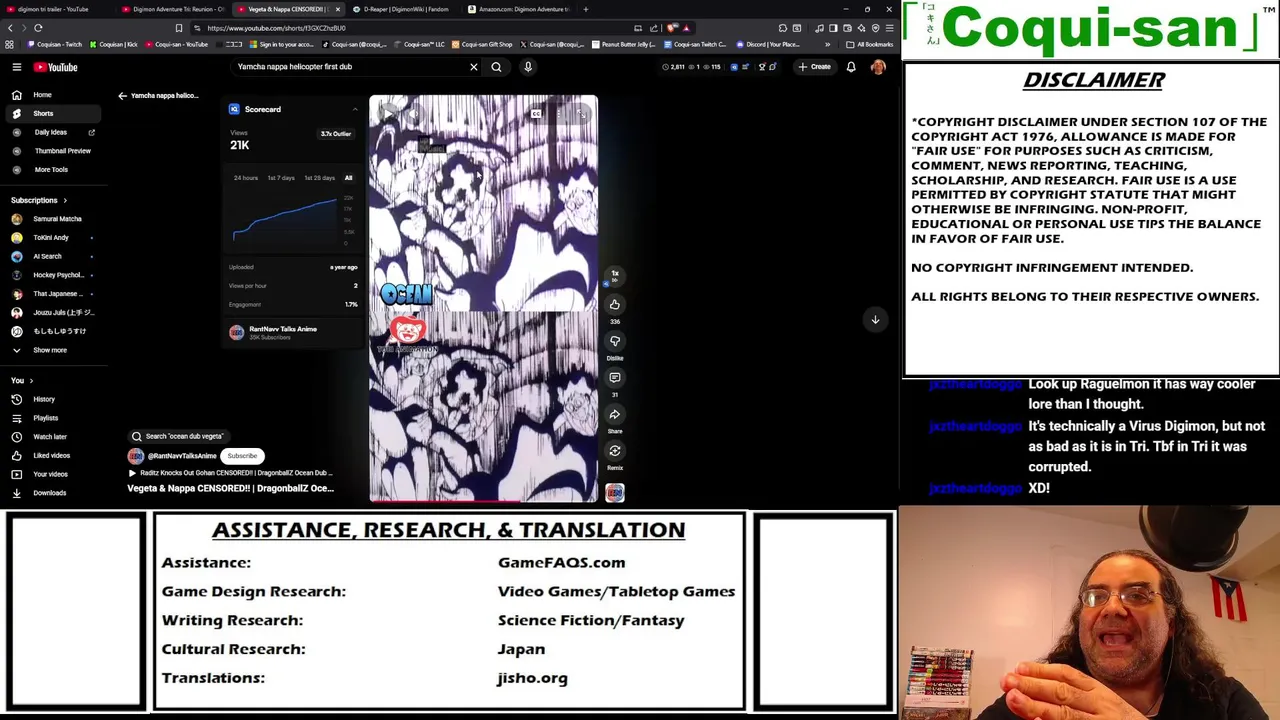Open the Short's more options menu
Image resolution: width=1280 pixels, height=720 pixels.
pyautogui.click(x=559, y=114)
